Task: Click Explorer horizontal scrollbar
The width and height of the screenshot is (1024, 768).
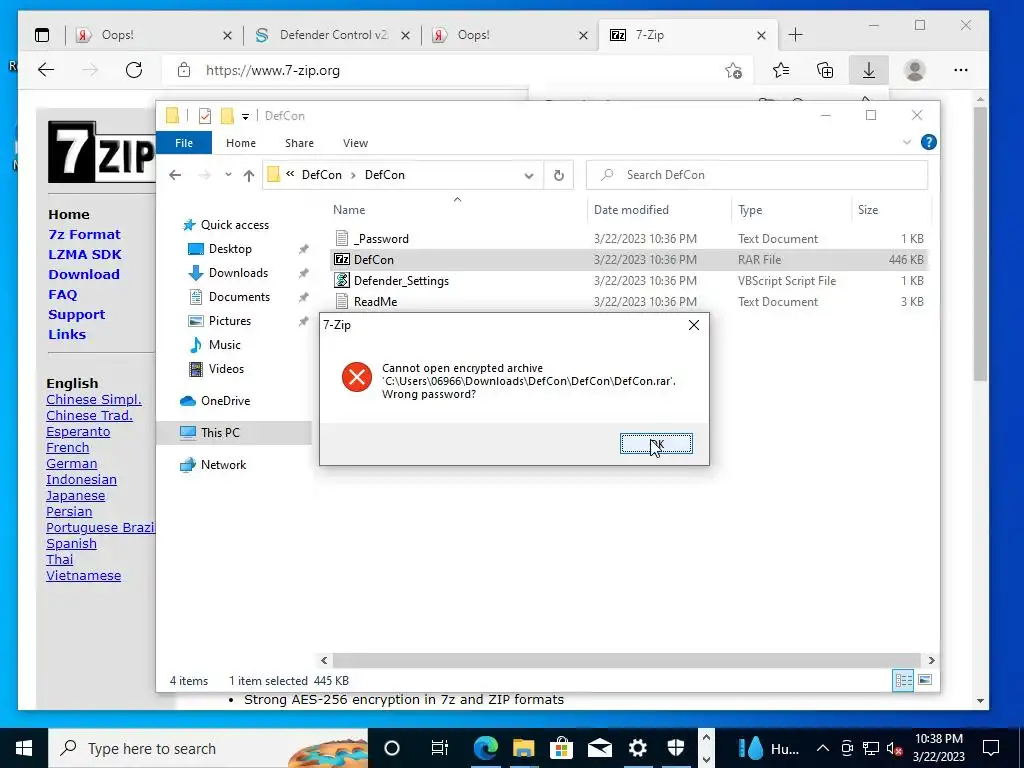Action: (x=627, y=660)
